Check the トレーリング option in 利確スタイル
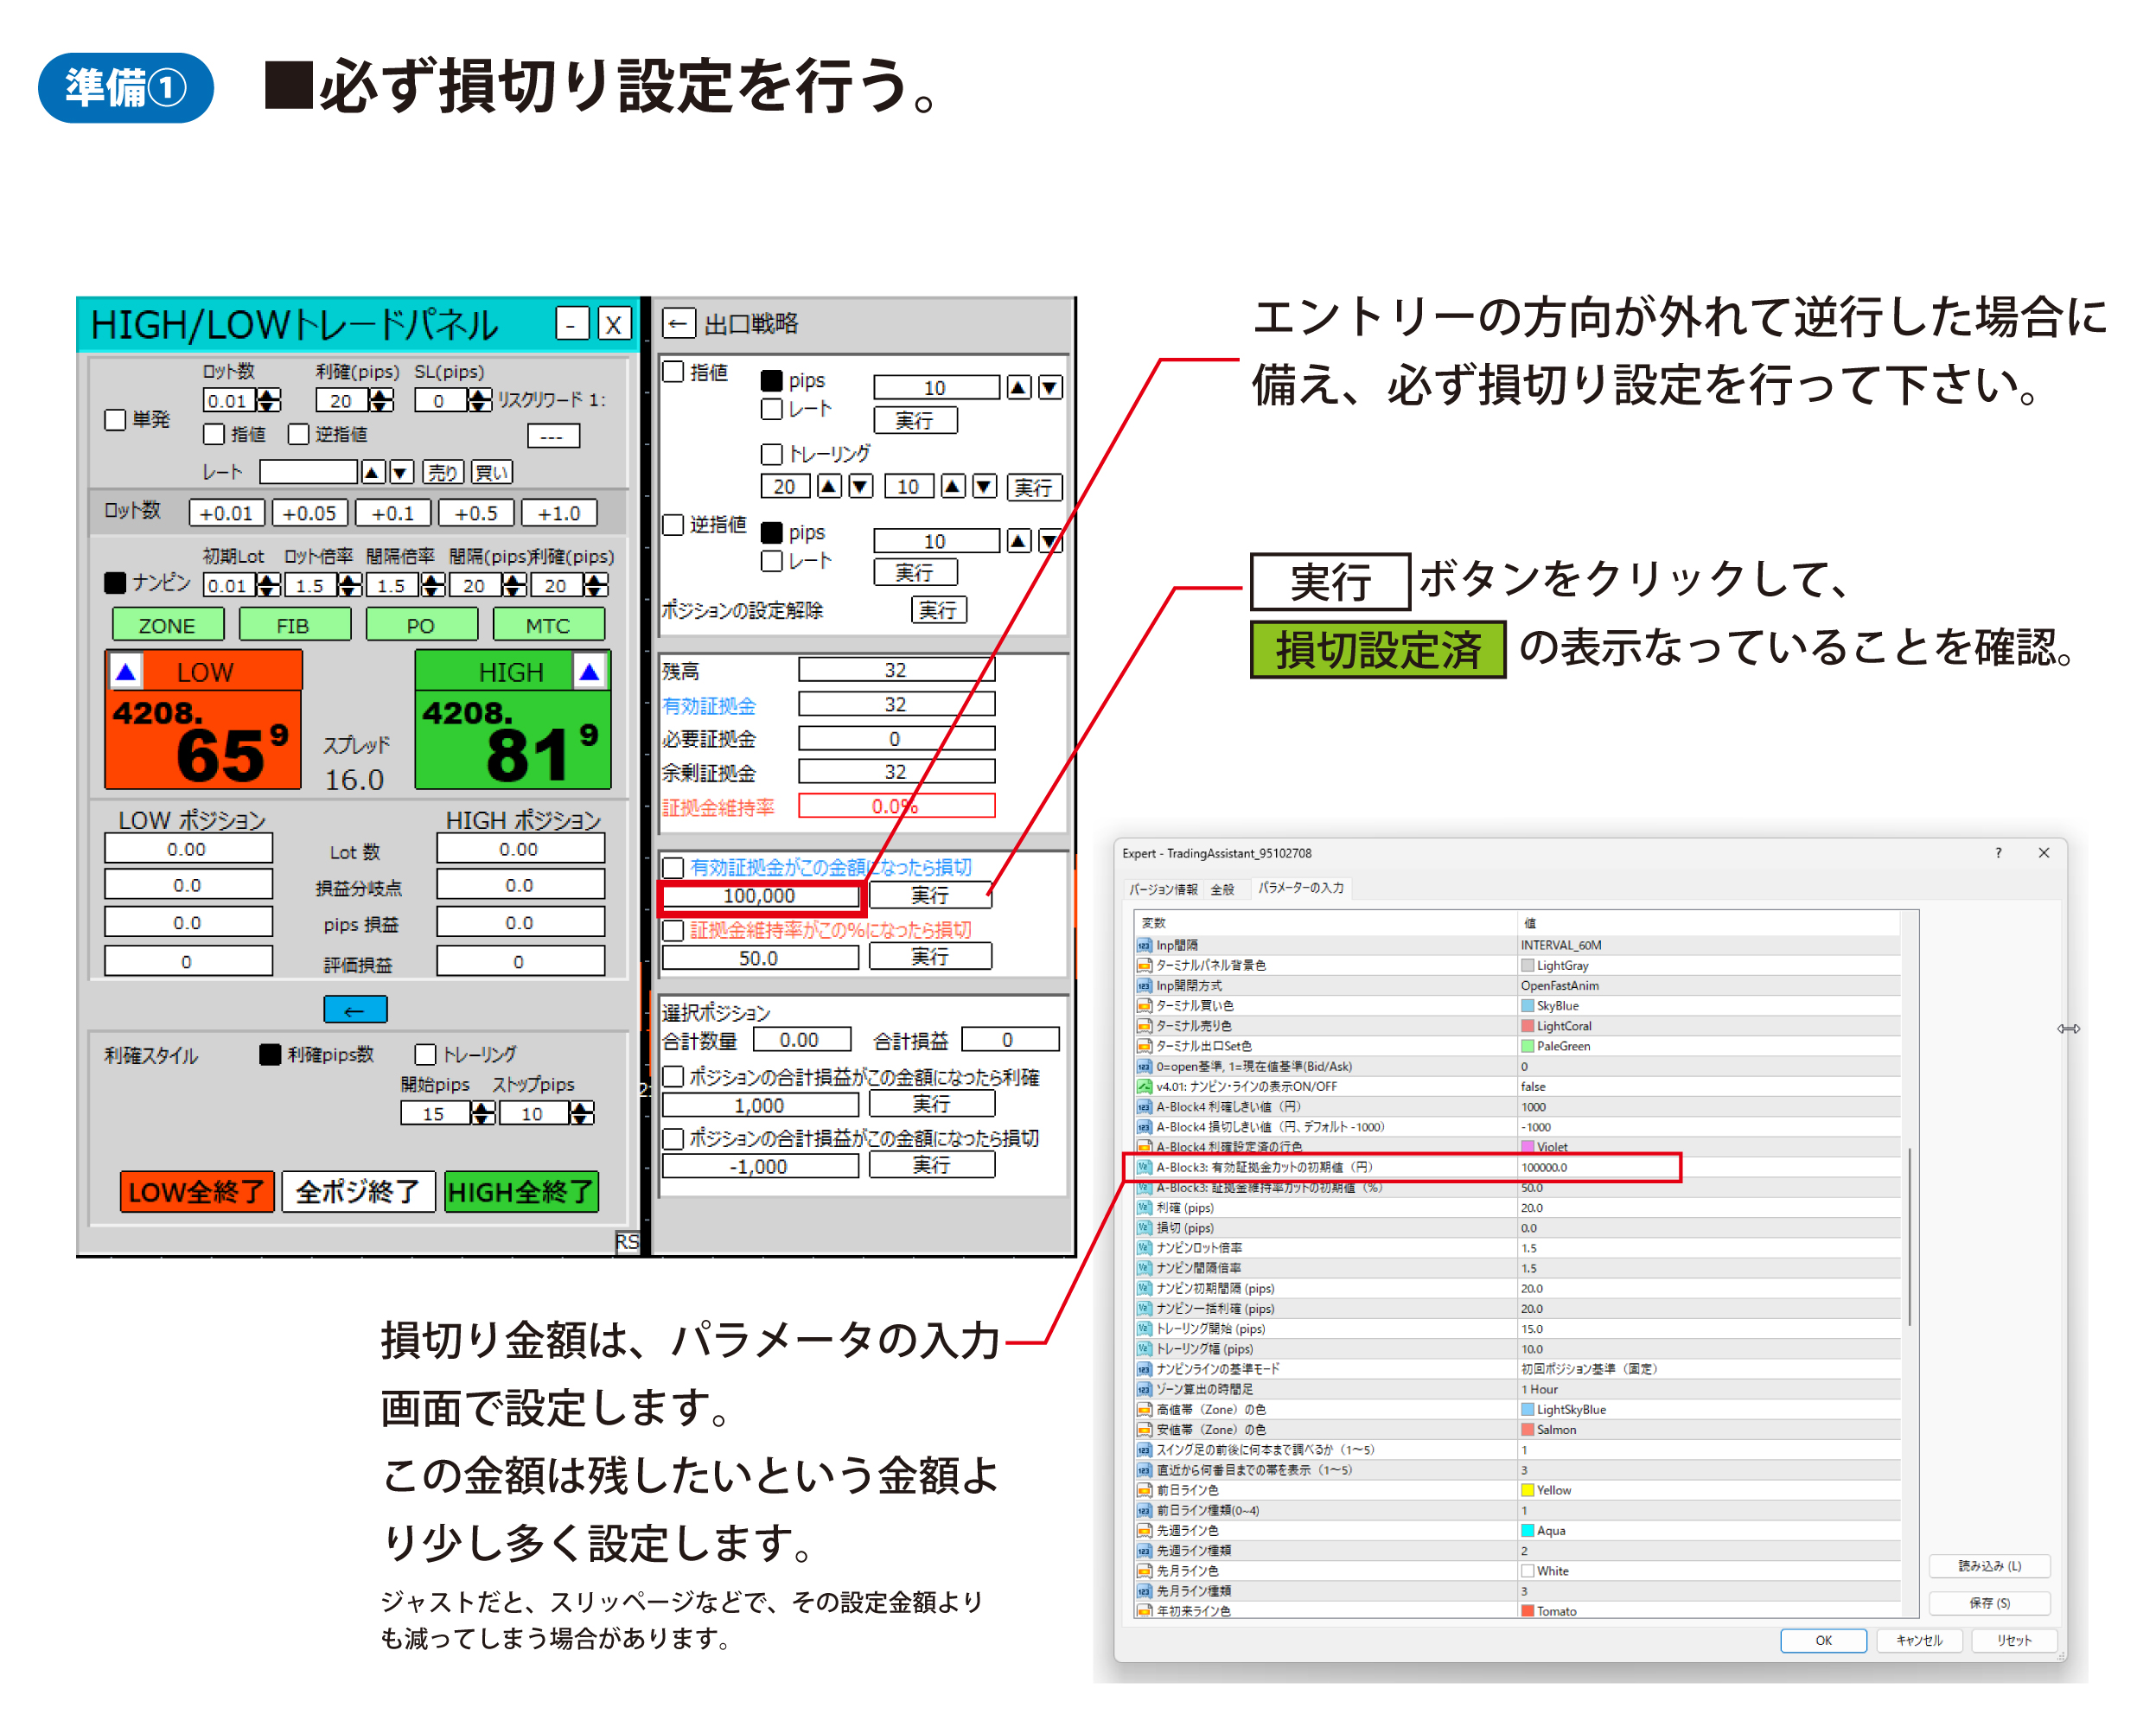 click(x=425, y=1054)
